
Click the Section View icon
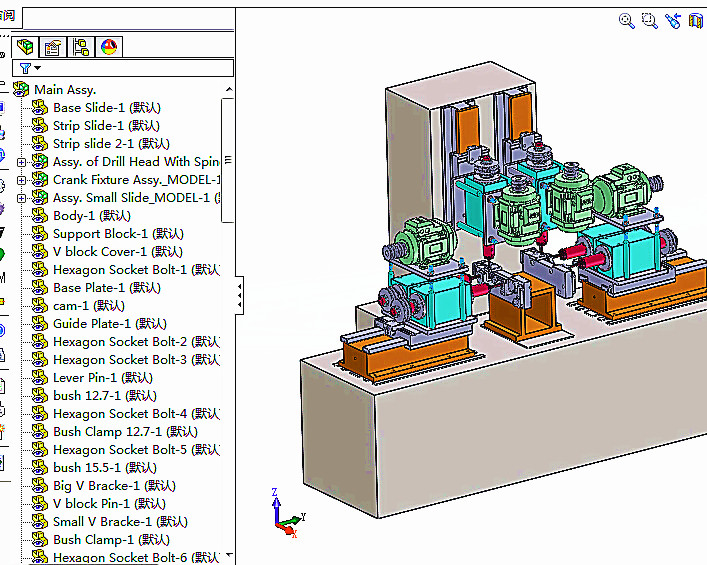(x=696, y=21)
